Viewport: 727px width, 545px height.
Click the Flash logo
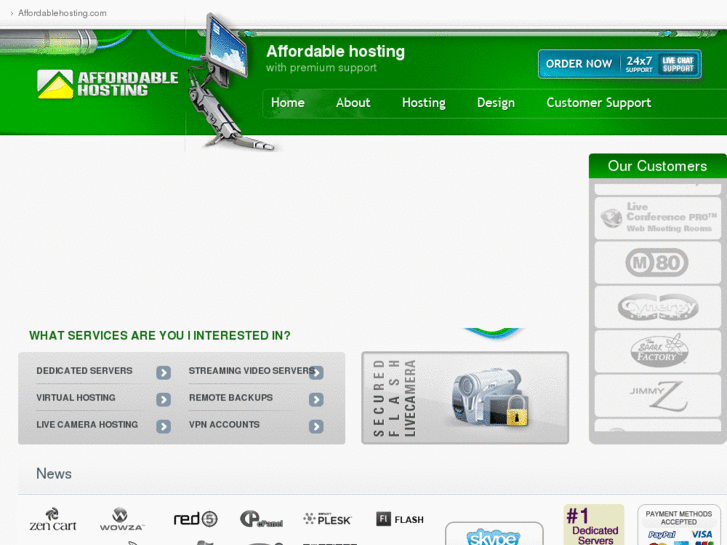[400, 519]
